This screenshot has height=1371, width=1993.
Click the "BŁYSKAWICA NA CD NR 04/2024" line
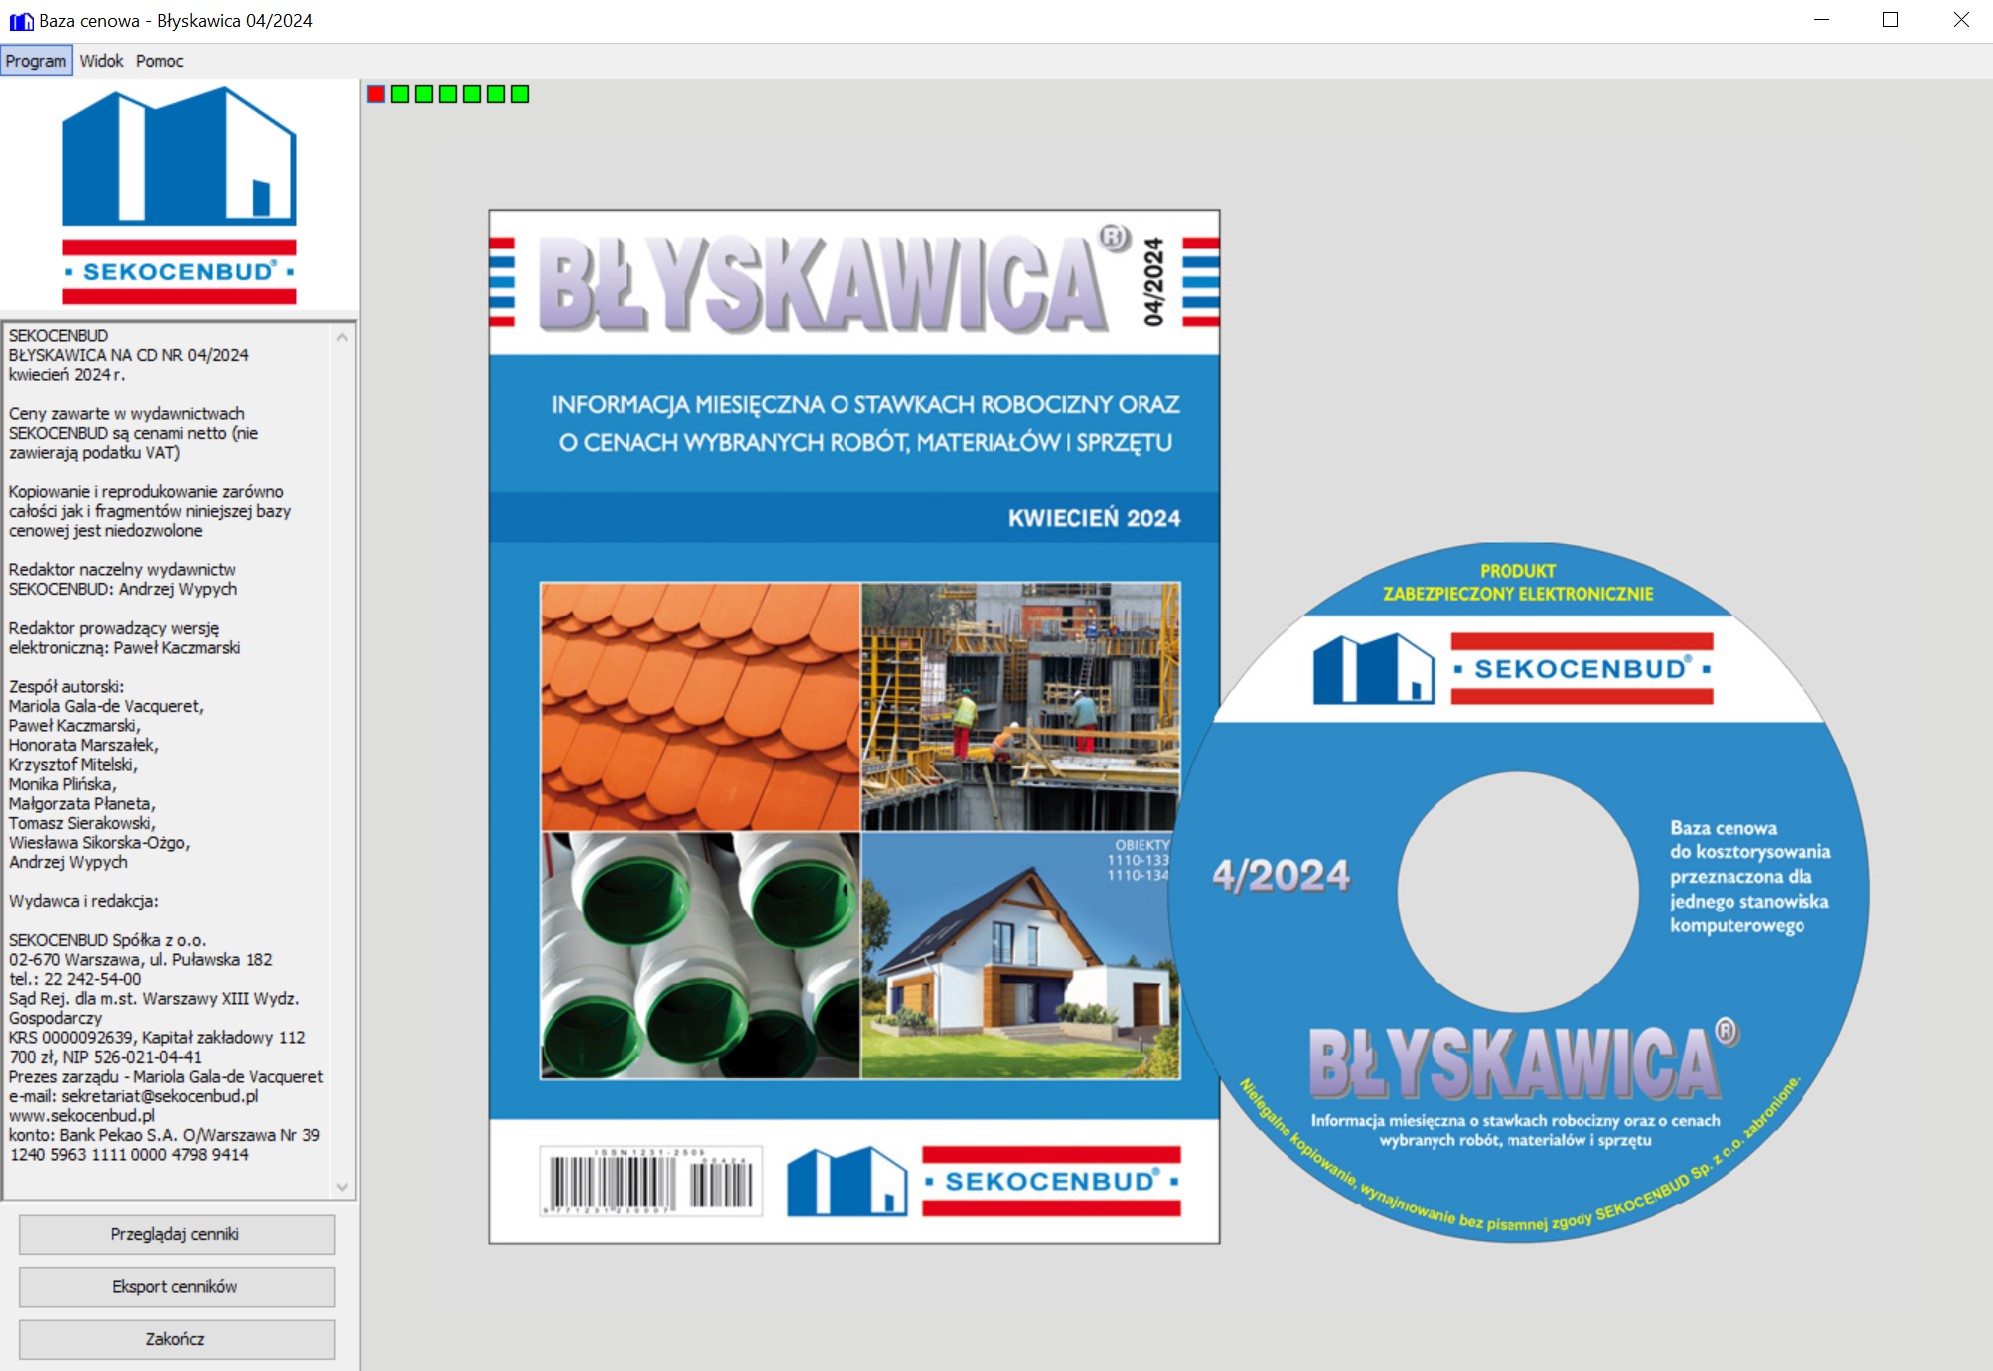pyautogui.click(x=129, y=355)
